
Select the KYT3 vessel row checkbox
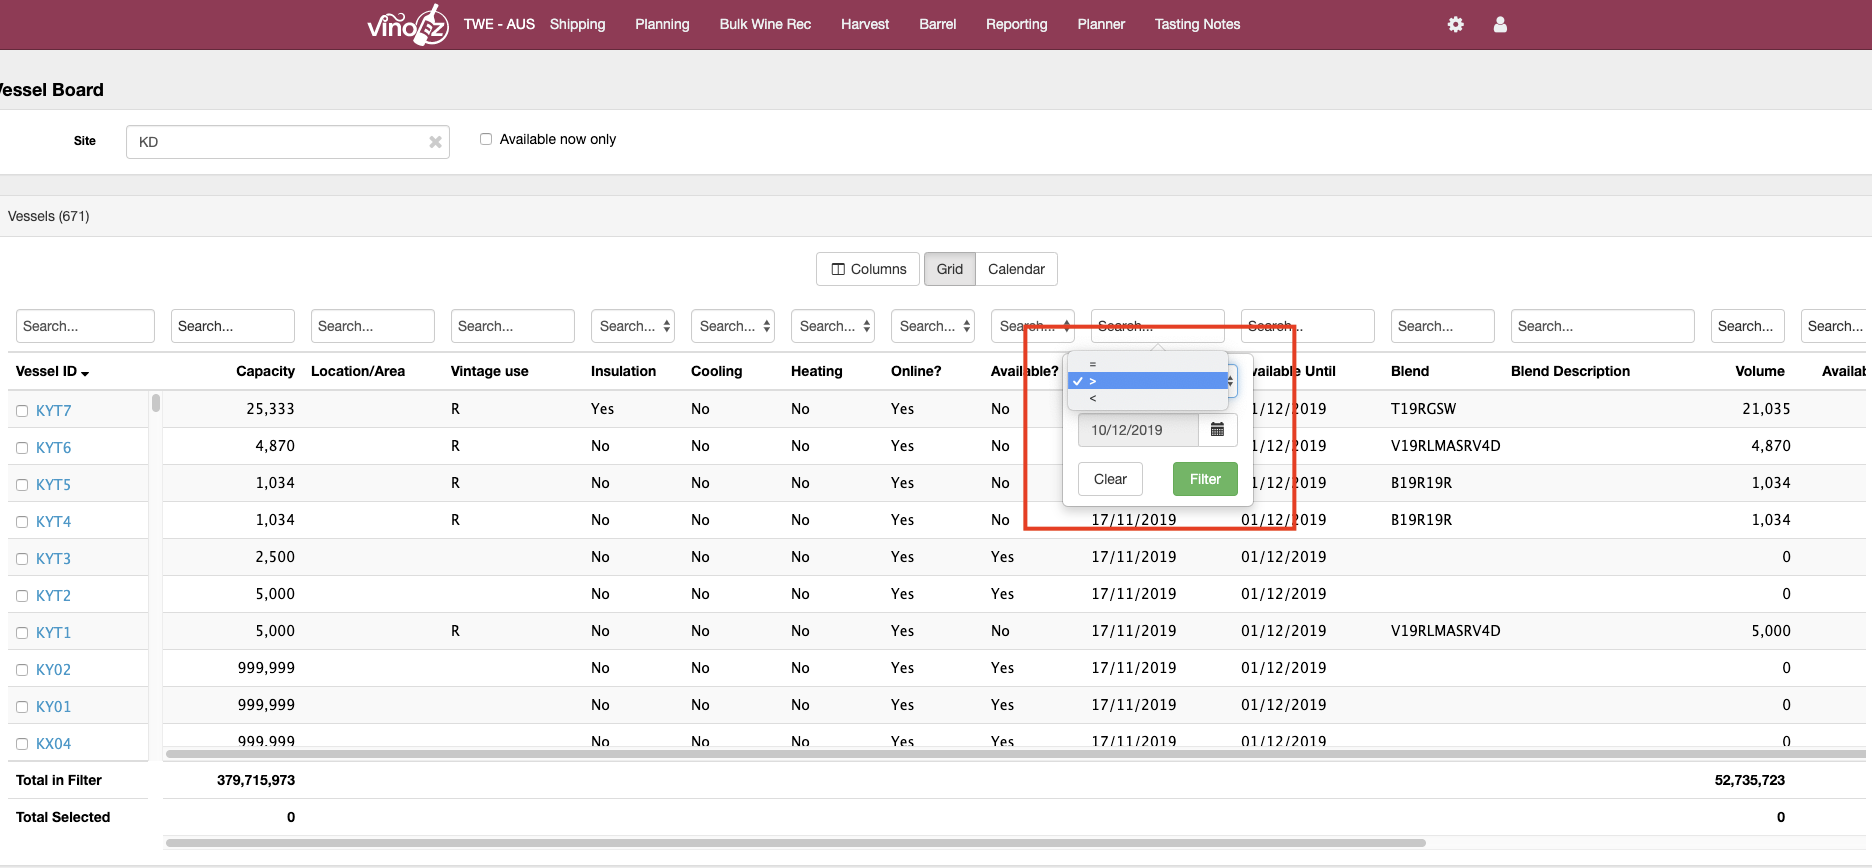tap(22, 559)
